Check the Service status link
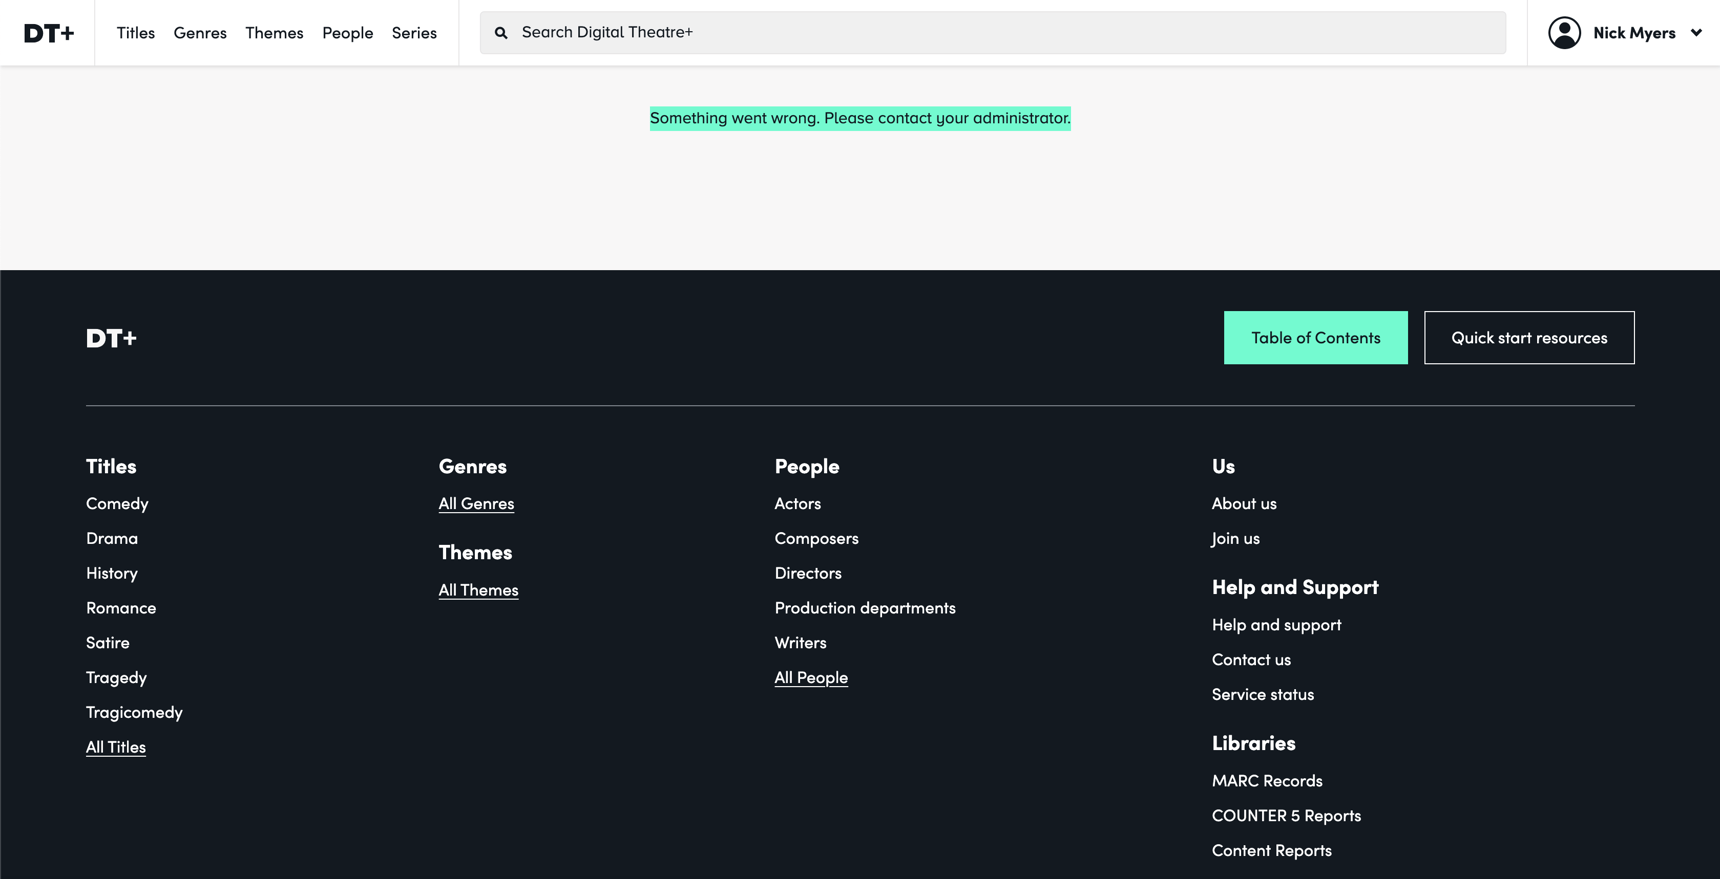Screen dimensions: 1720x879 pyautogui.click(x=1262, y=695)
